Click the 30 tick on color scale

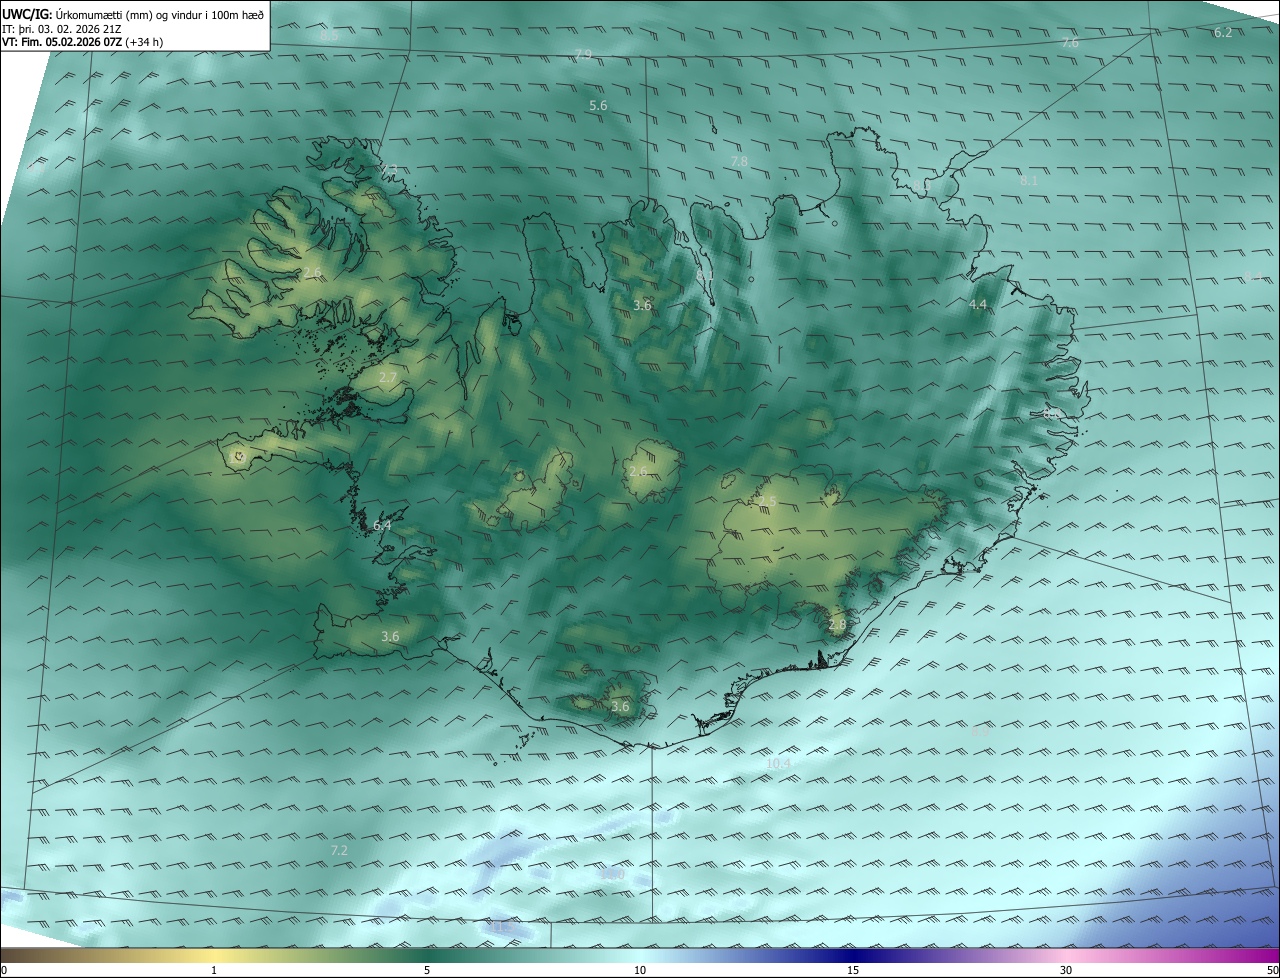click(1066, 970)
